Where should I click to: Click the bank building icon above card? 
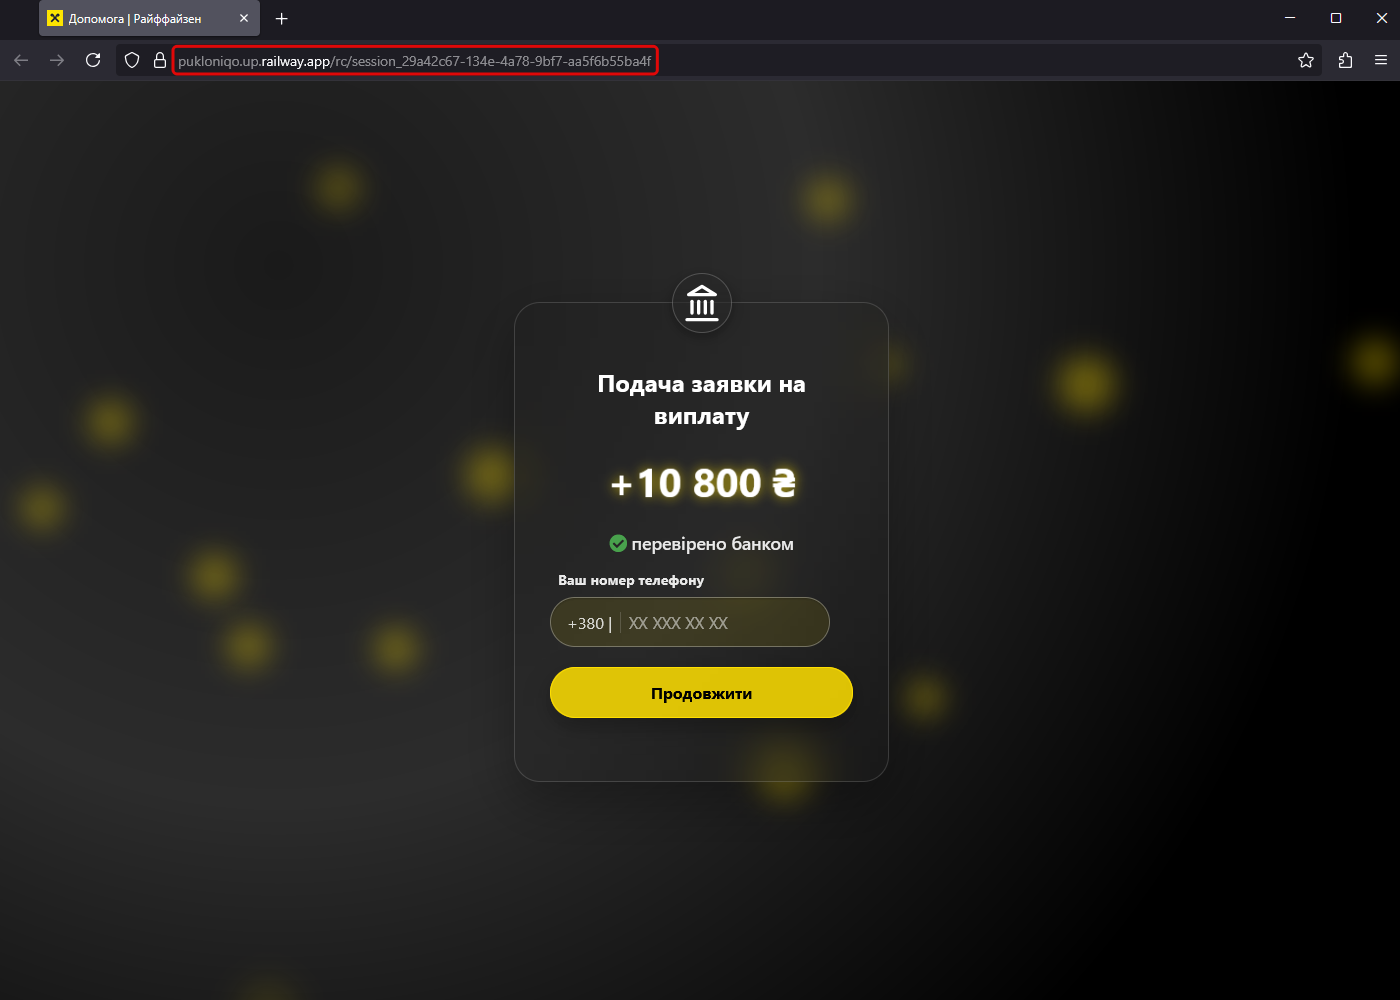(x=702, y=303)
